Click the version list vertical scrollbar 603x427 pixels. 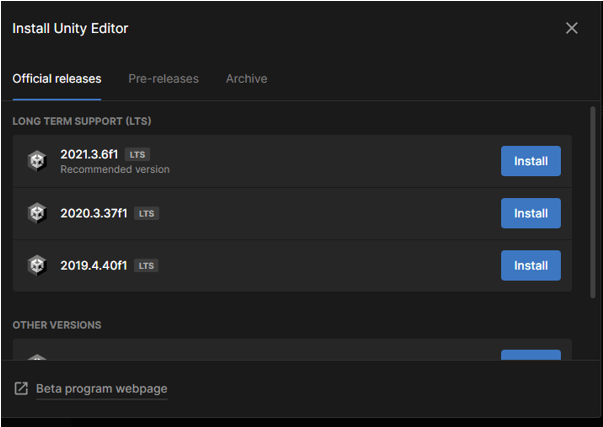pos(593,202)
